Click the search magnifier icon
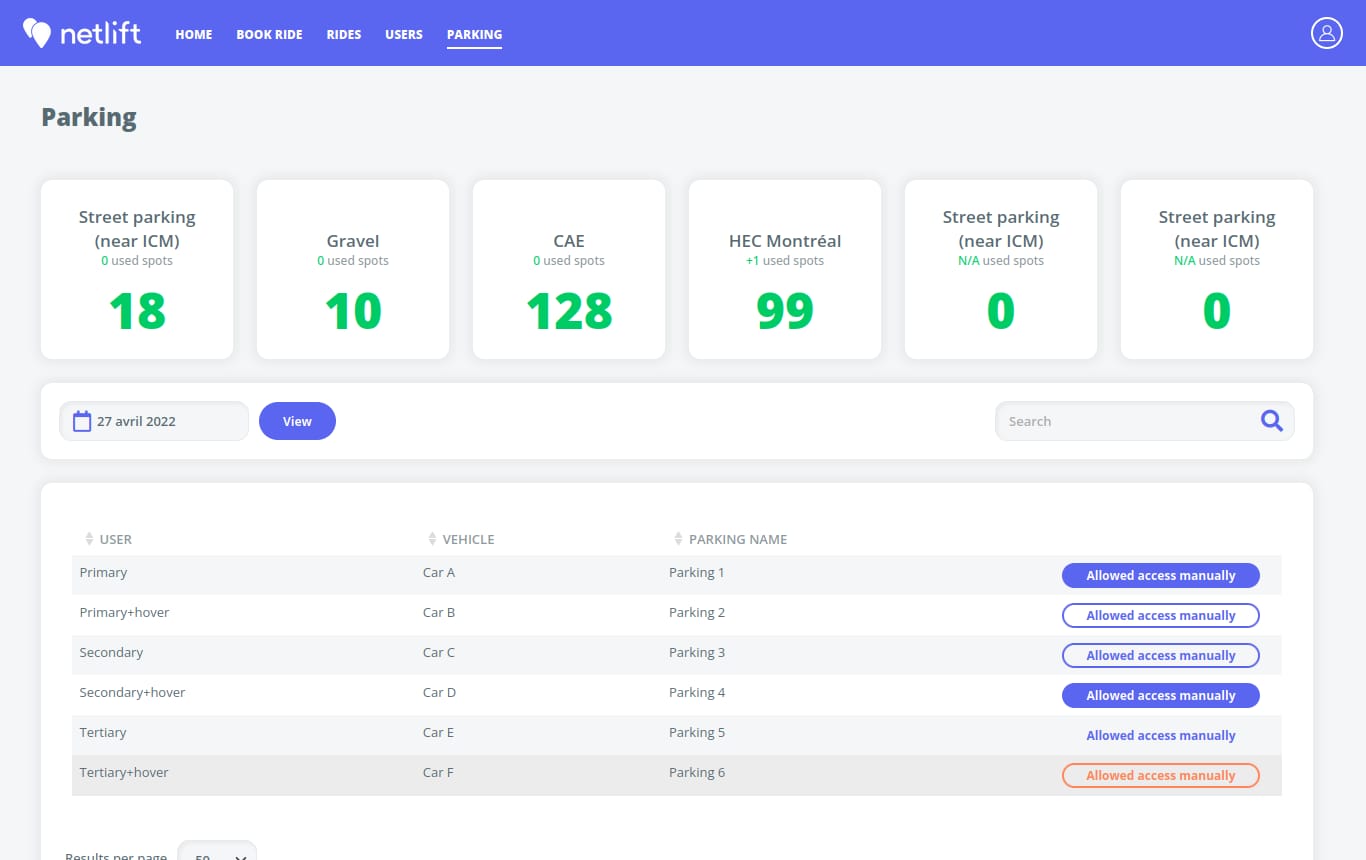Image resolution: width=1366 pixels, height=860 pixels. (x=1271, y=421)
